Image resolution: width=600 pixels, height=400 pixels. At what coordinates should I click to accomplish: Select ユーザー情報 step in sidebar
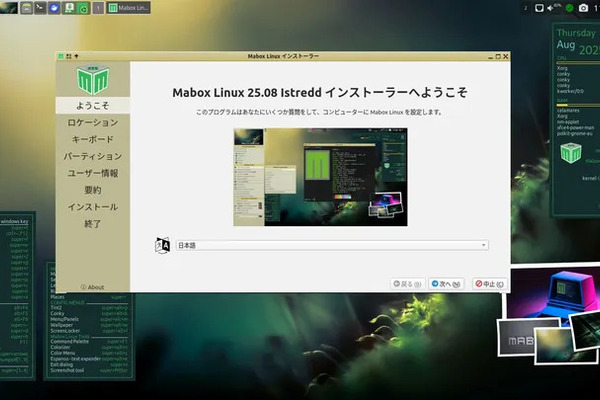pyautogui.click(x=92, y=173)
